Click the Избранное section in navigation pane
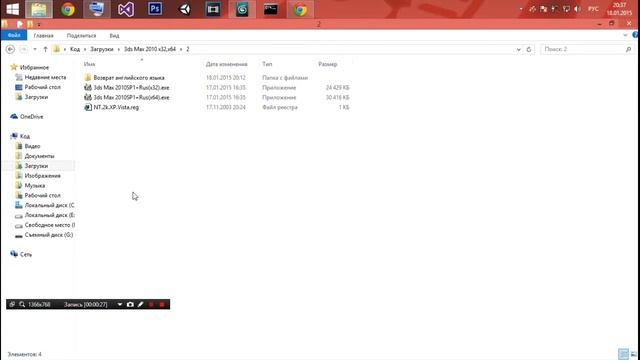This screenshot has height=360, width=640. pos(34,67)
